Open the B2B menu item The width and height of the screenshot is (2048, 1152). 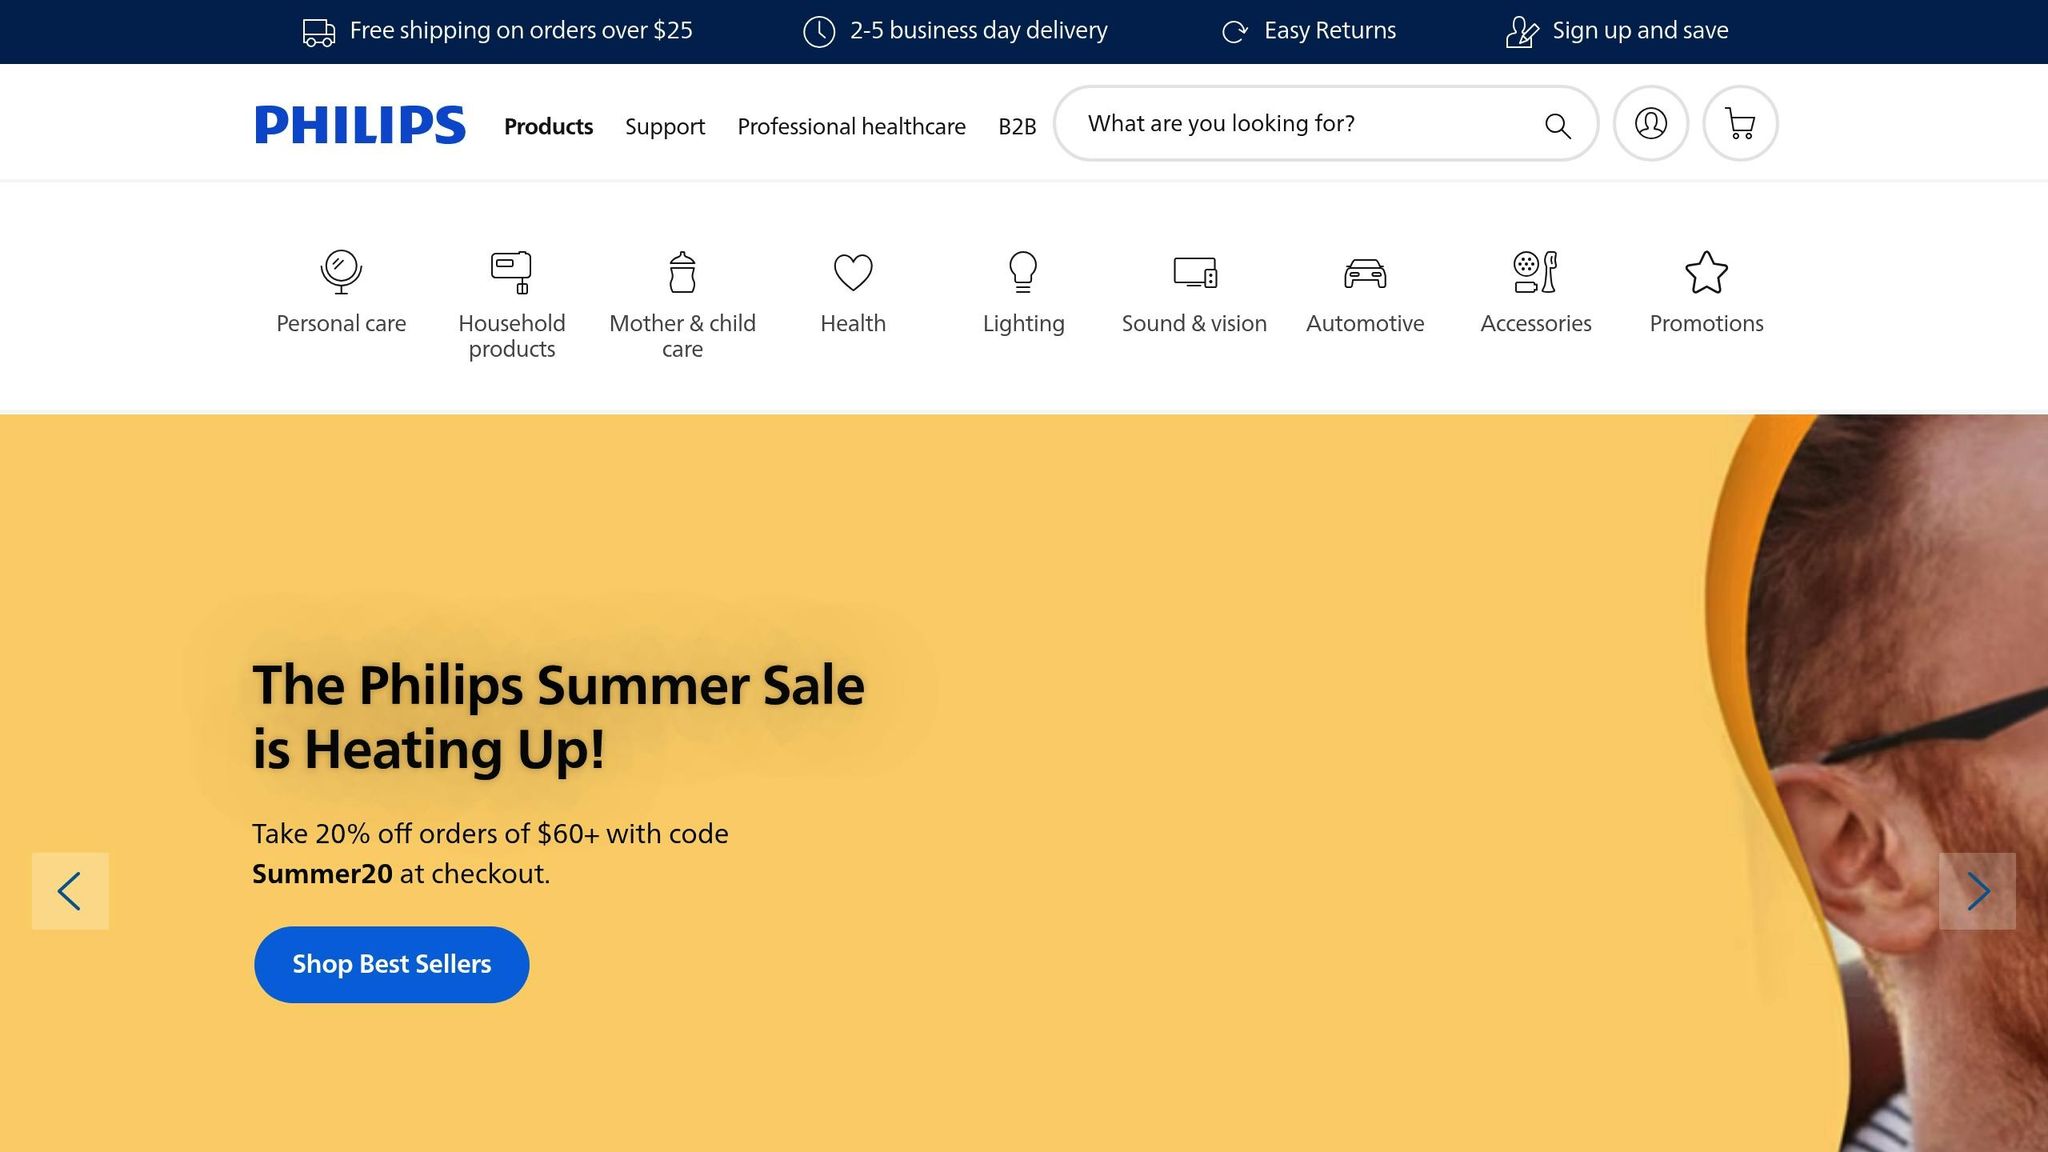click(1017, 127)
